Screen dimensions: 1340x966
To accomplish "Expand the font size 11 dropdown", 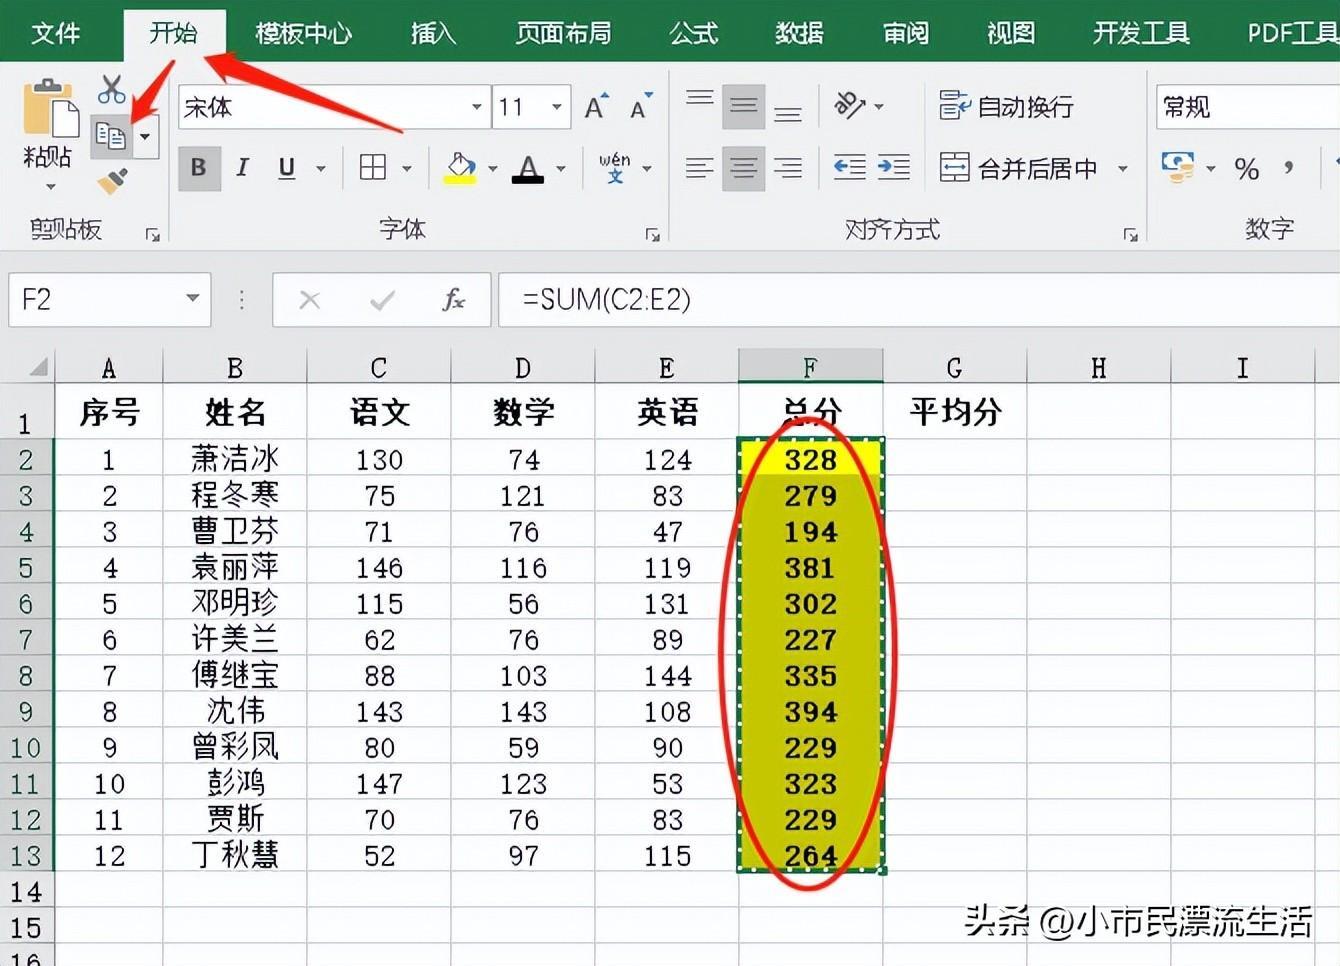I will pyautogui.click(x=557, y=106).
